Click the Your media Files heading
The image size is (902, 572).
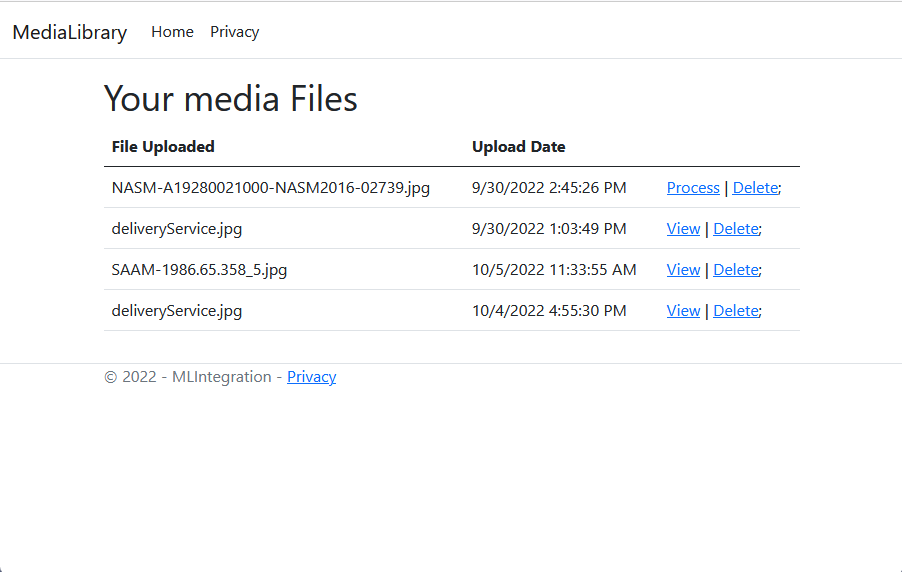[231, 98]
